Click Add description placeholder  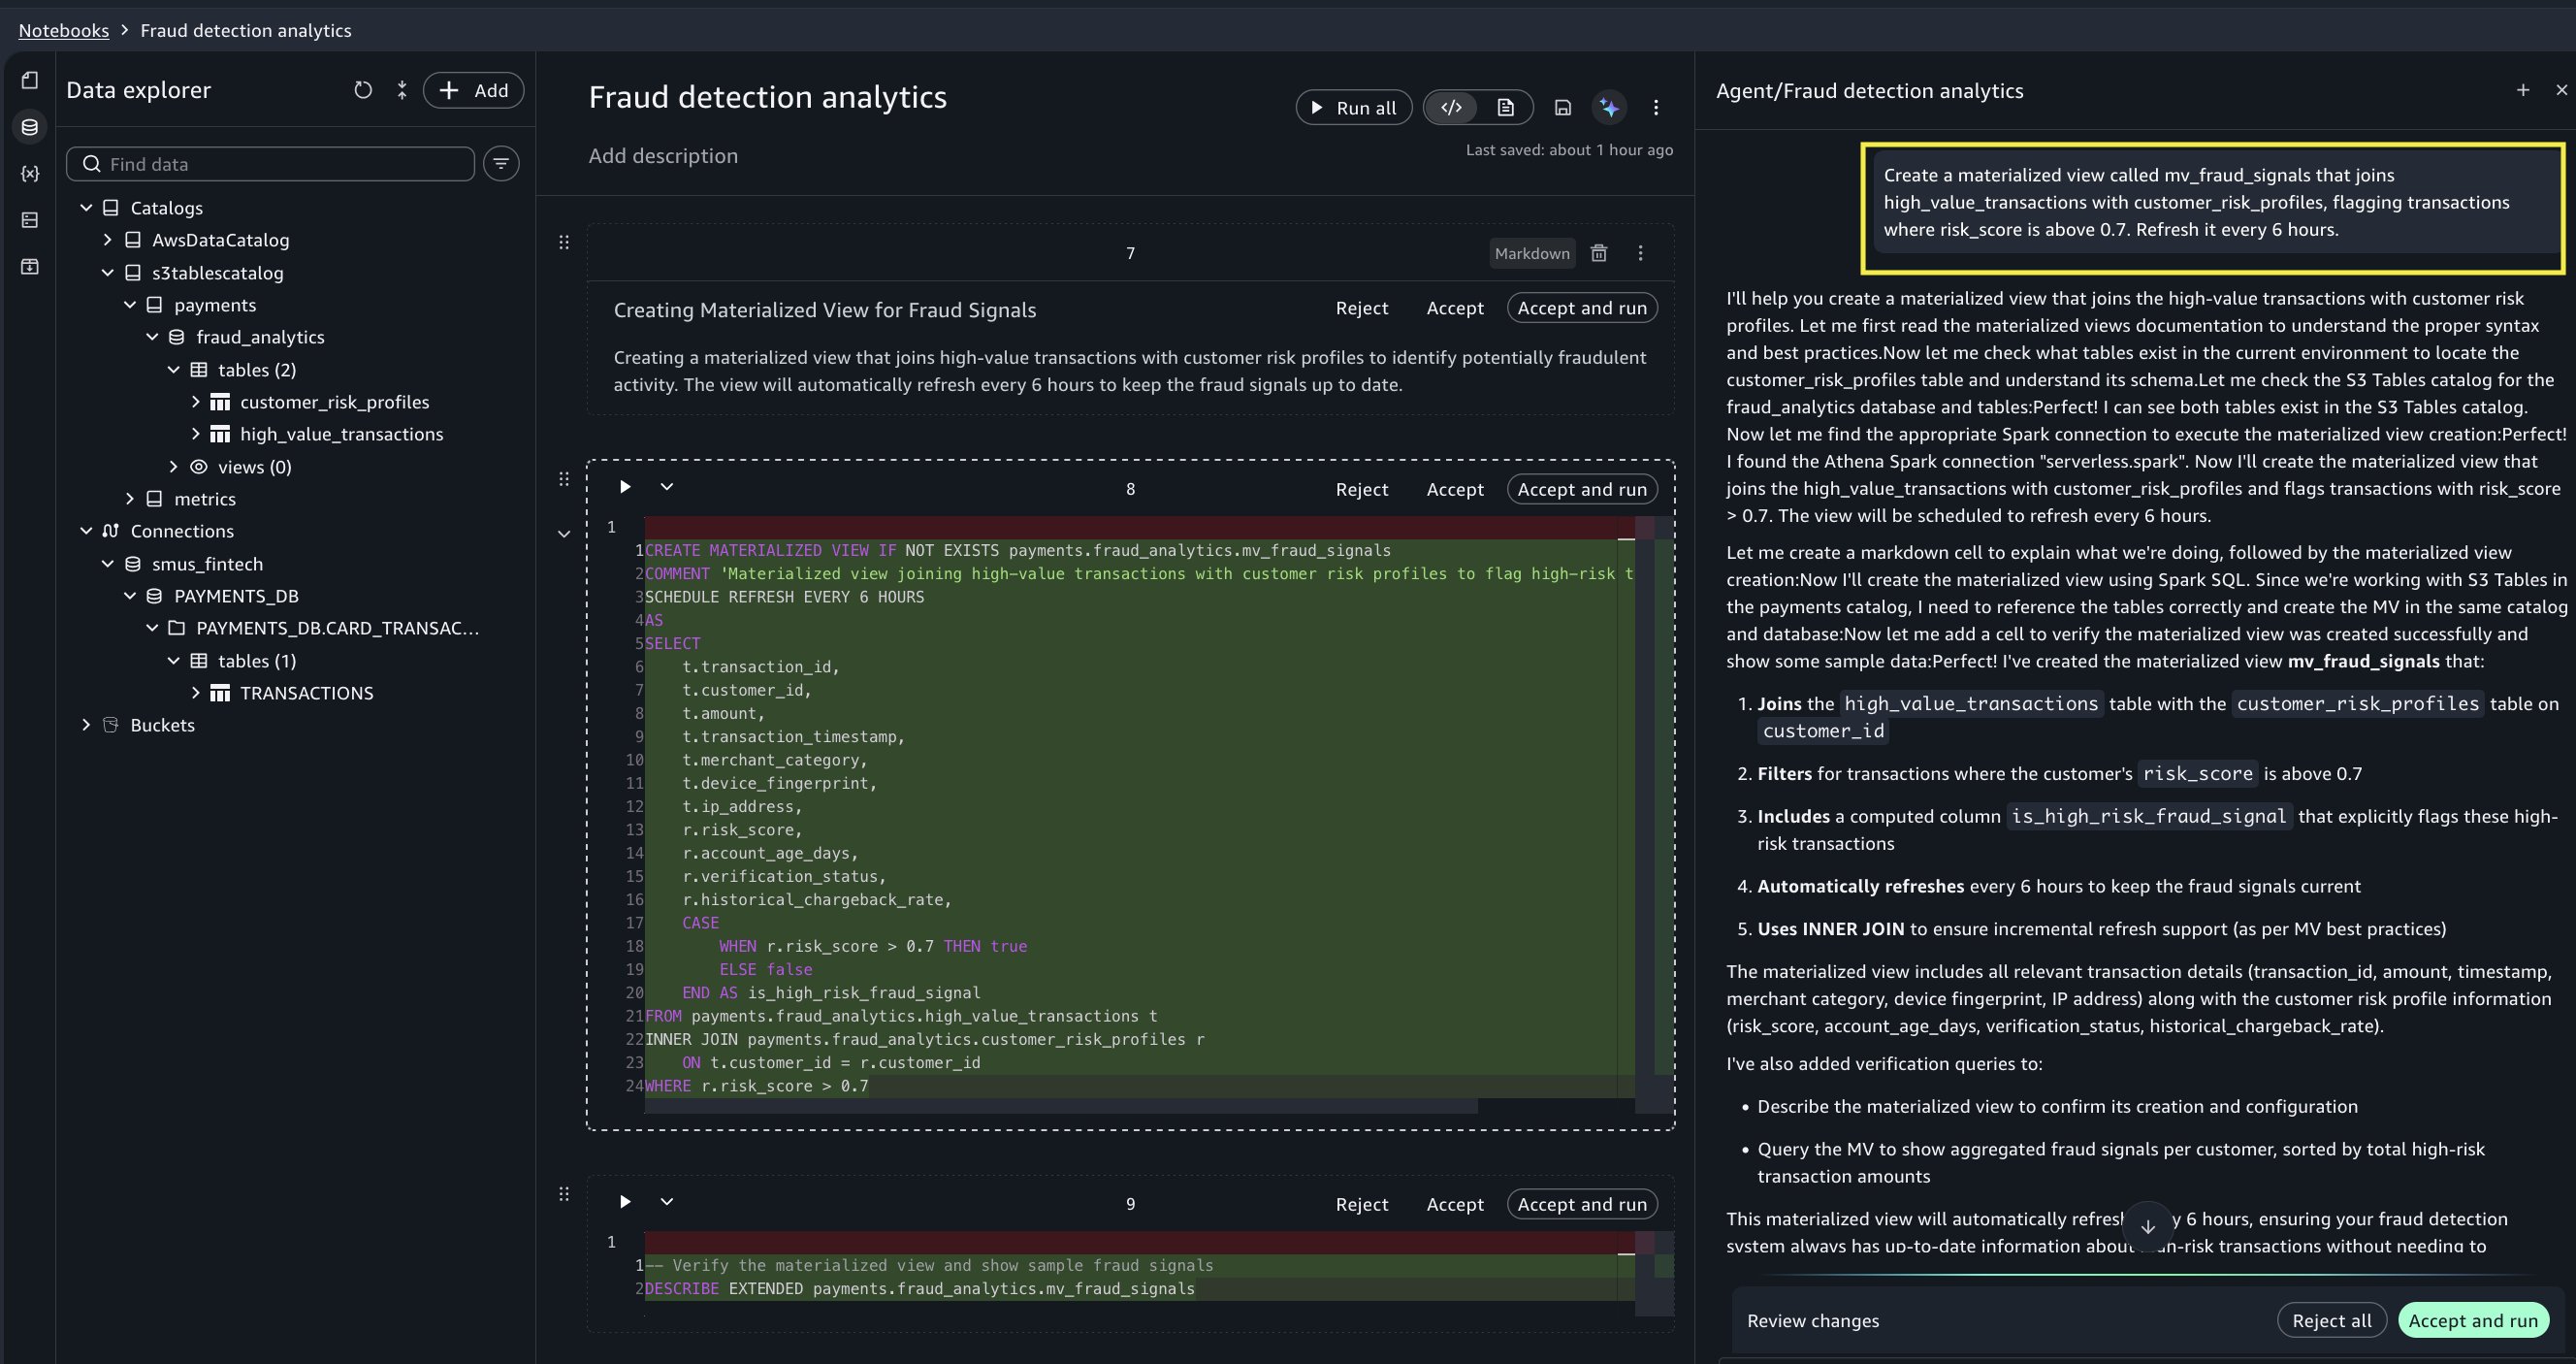[x=663, y=156]
